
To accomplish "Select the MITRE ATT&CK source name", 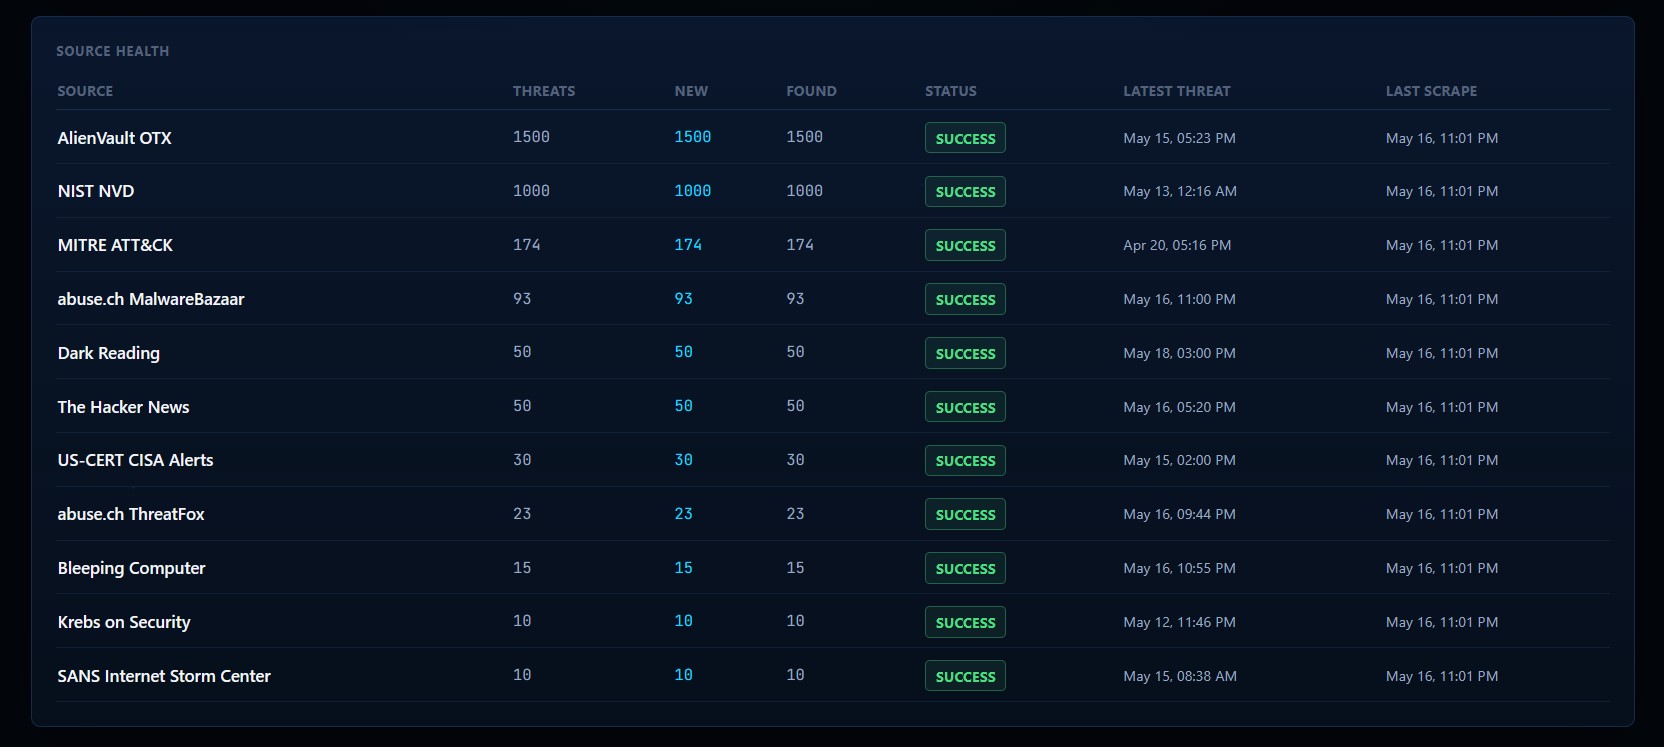I will tap(115, 245).
